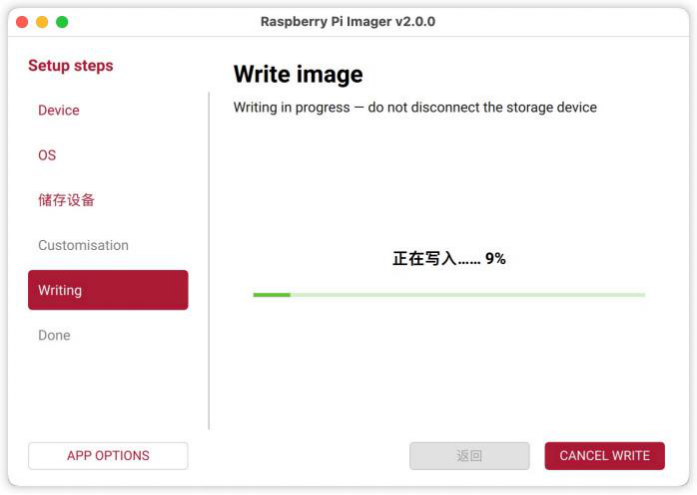Close the window with the red button

(x=22, y=22)
